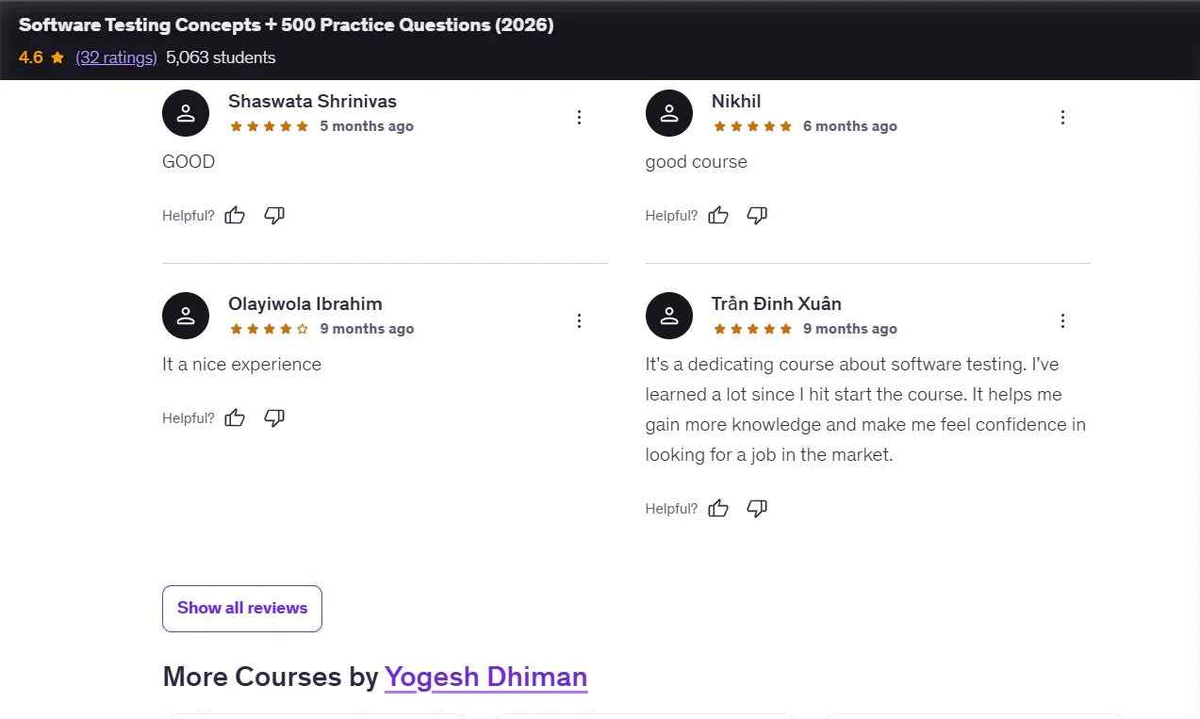
Task: Open the three-dot menu on Nikhil's review
Action: tap(1063, 117)
